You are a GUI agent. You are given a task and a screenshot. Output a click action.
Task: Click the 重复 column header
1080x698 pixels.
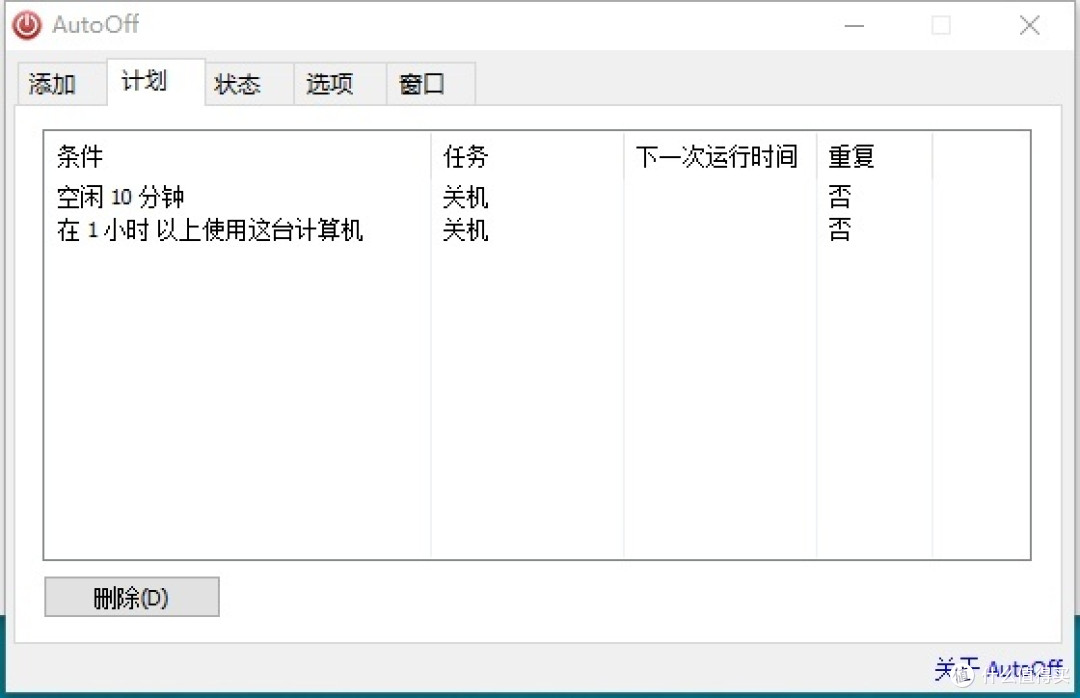point(851,156)
